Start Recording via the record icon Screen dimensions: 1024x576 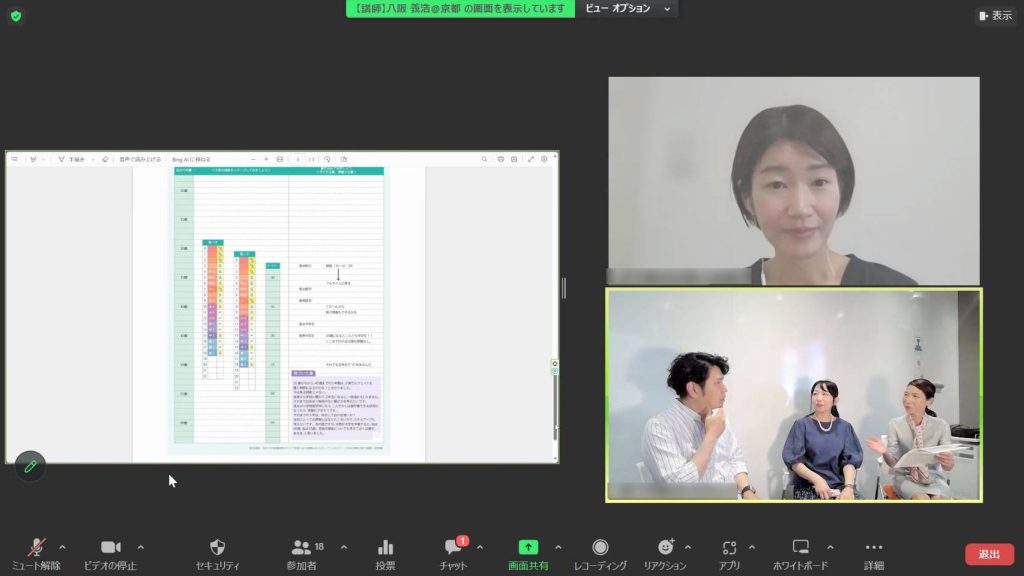coord(600,548)
